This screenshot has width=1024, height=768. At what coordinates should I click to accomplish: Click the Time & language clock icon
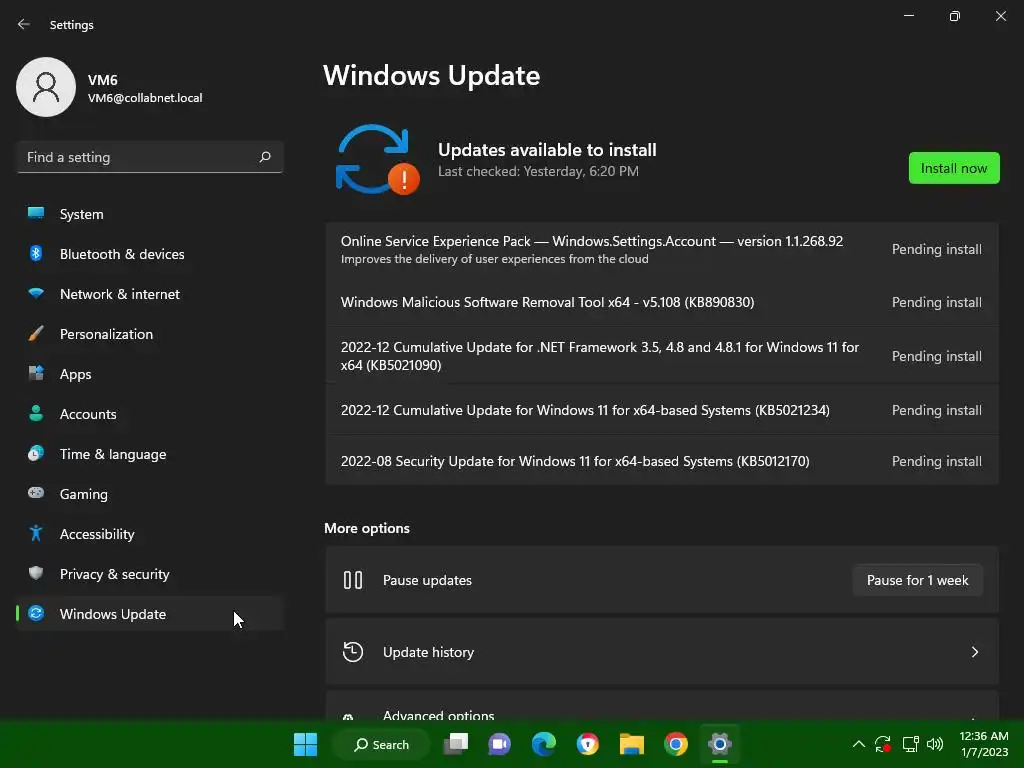36,453
